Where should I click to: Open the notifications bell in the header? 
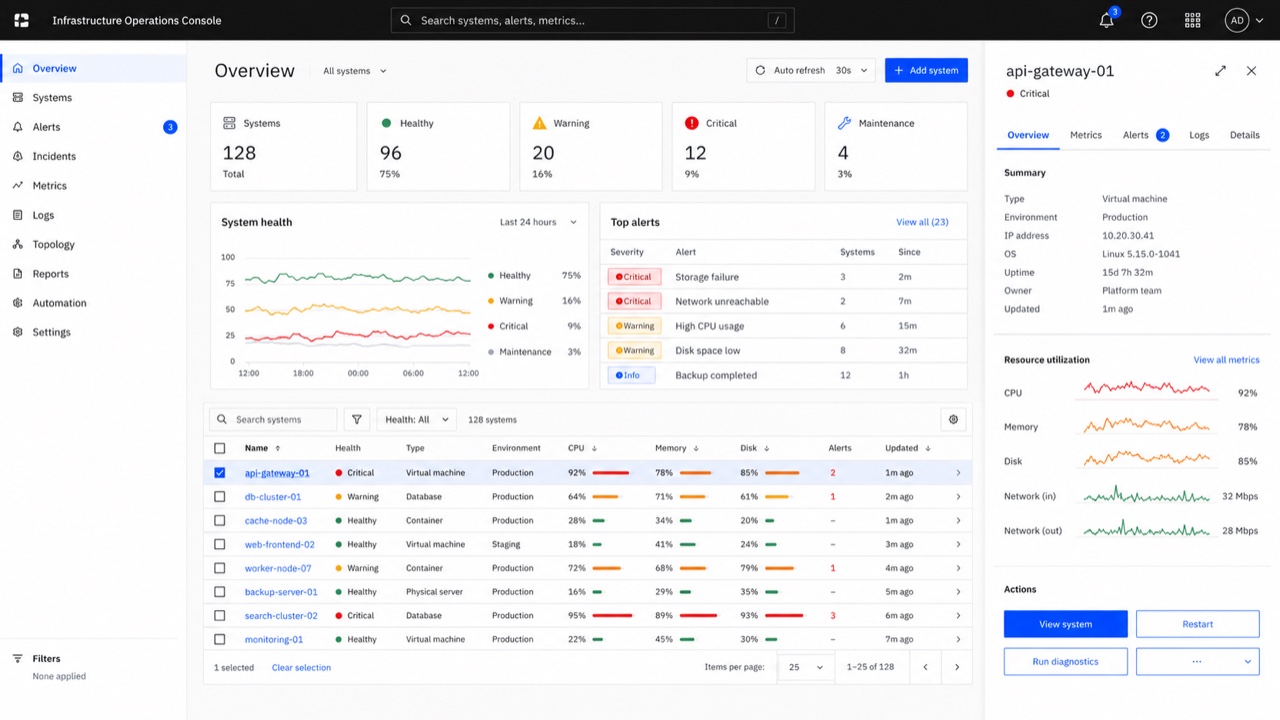[x=1106, y=20]
